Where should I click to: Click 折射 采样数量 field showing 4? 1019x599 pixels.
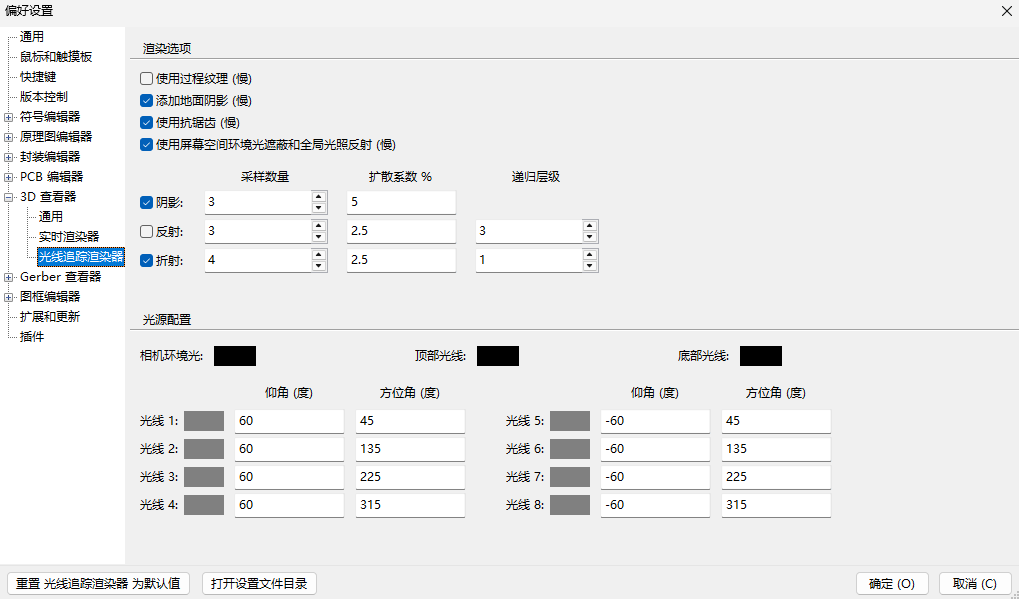point(258,260)
